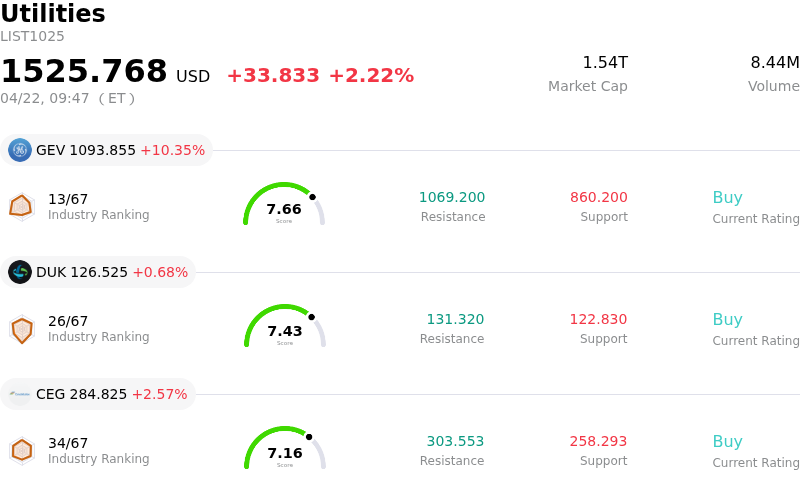The image size is (800, 488).
Task: Click the radar icon beside 13/67 ranking
Action: tap(21, 206)
